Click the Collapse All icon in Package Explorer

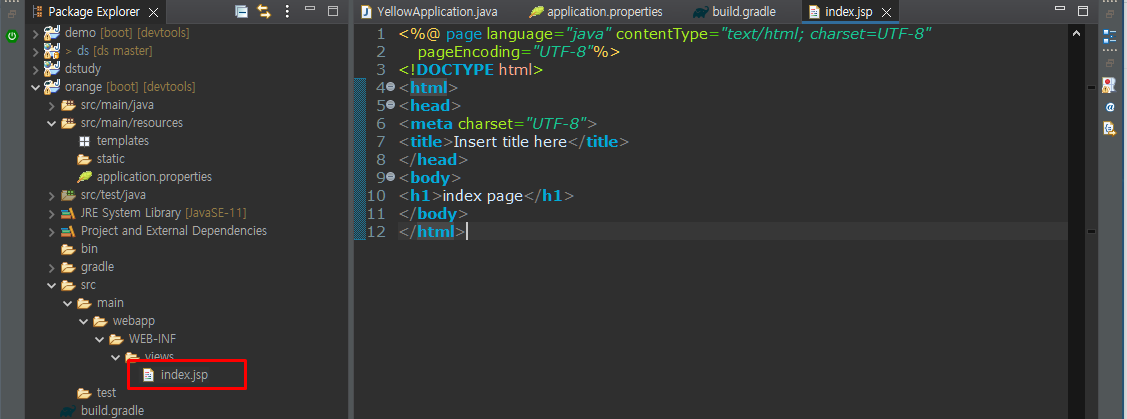[x=242, y=11]
